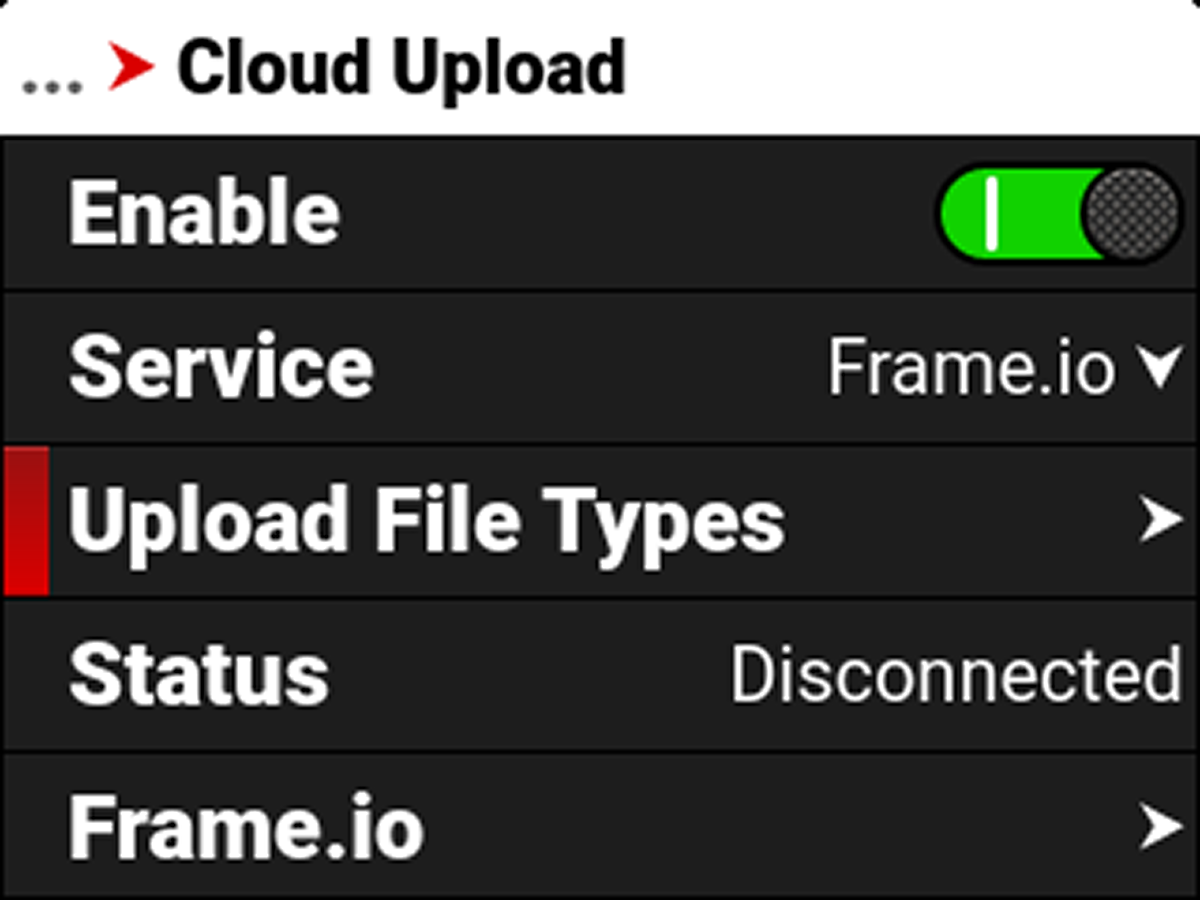Image resolution: width=1200 pixels, height=900 pixels.
Task: Click the Cloud Upload menu title
Action: 401,69
